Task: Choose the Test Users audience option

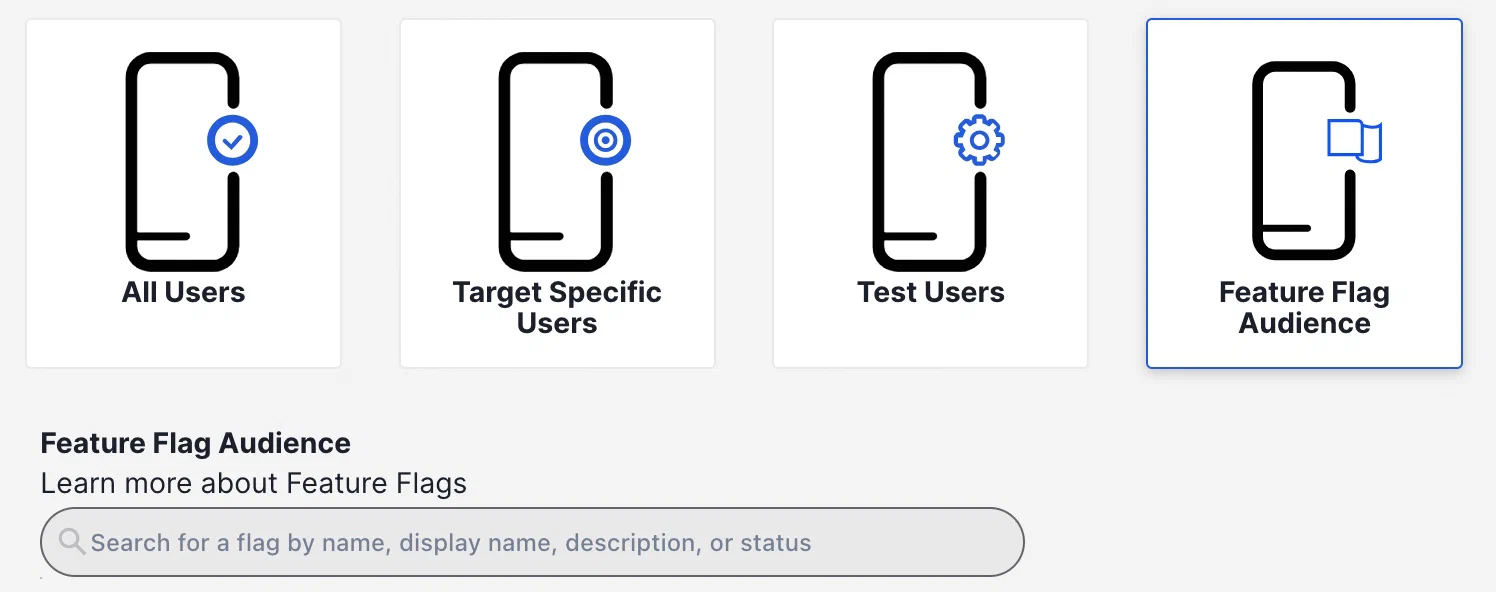Action: click(930, 193)
